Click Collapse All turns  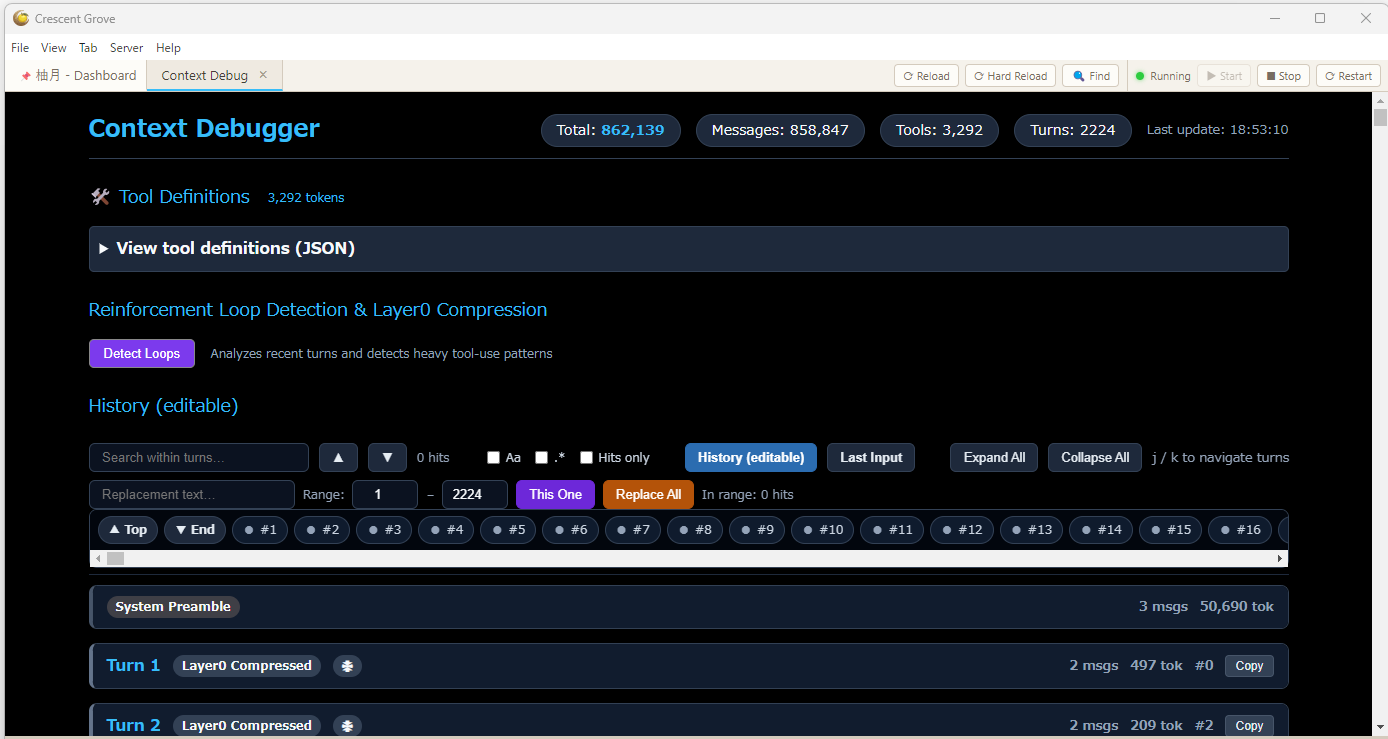(x=1095, y=457)
